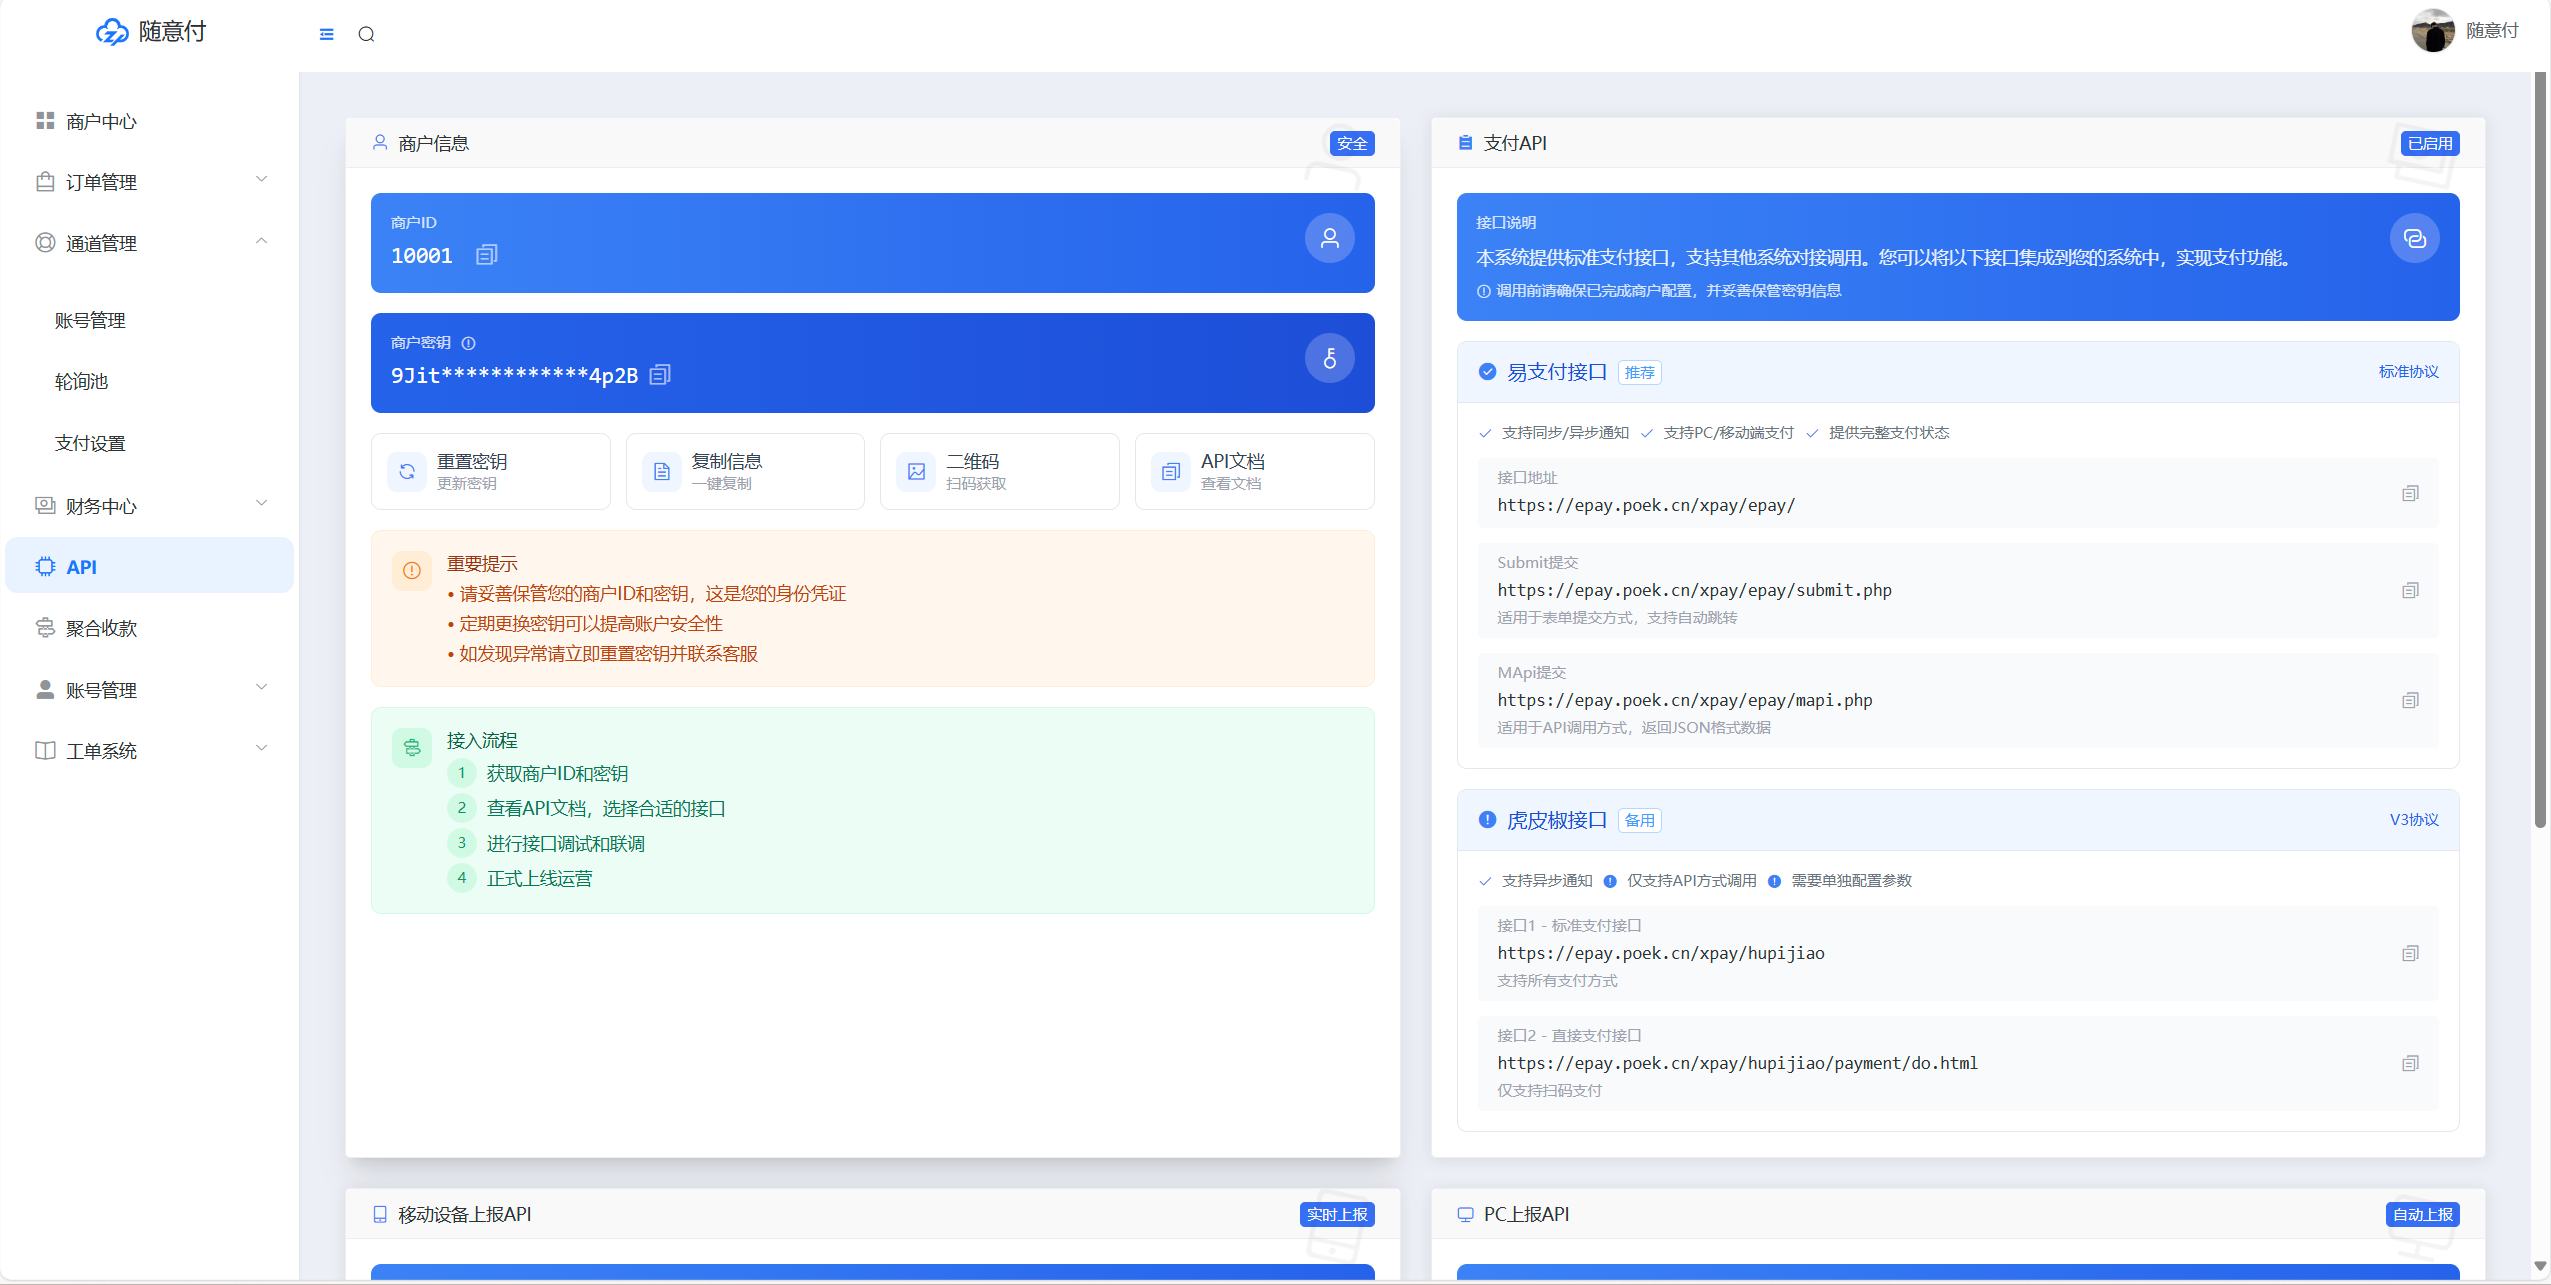Click the 重置密钥 reset key button
Viewport: 2551px width, 1285px height.
[490, 471]
